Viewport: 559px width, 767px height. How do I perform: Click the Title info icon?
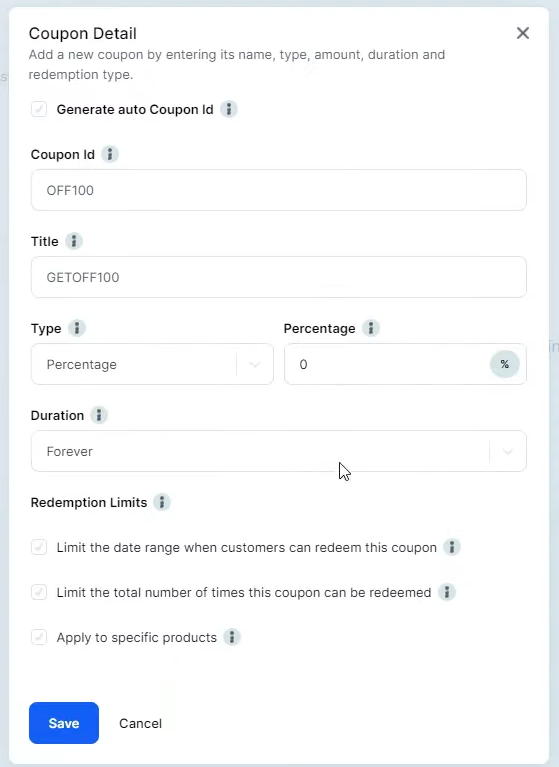tap(73, 241)
